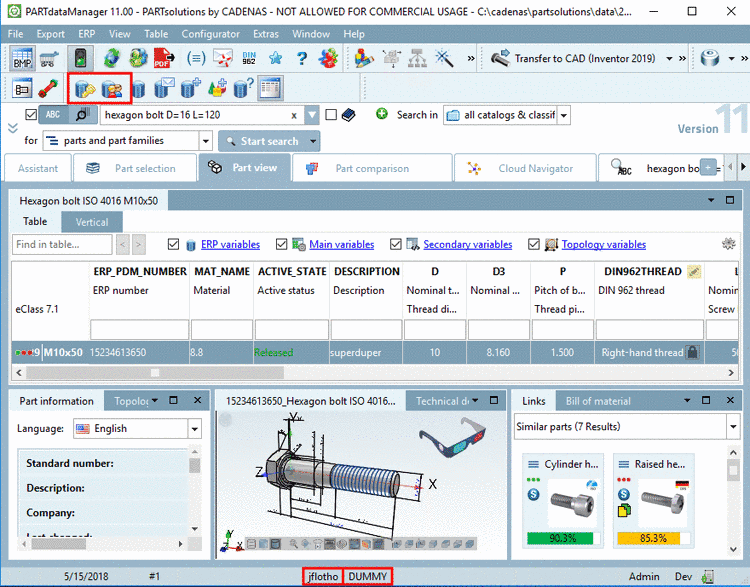Uncheck the checkbox left of ABC

(x=31, y=114)
